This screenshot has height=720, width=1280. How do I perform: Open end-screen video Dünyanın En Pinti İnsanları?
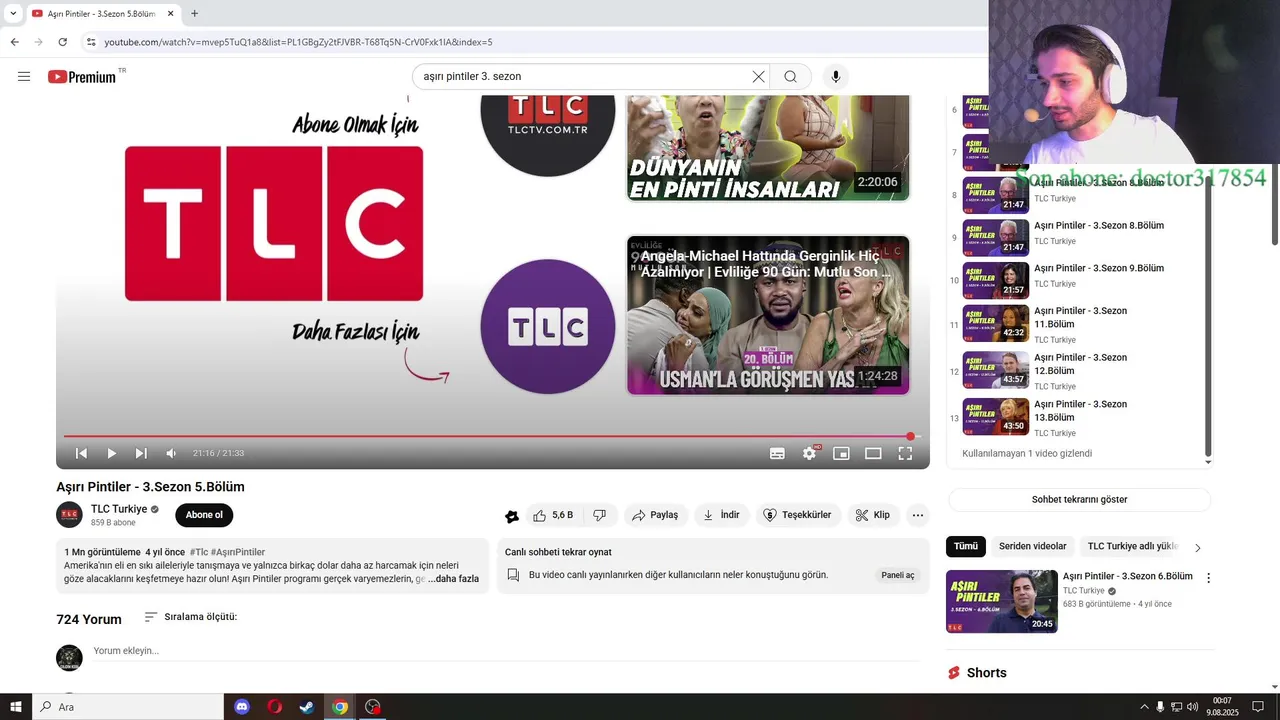pyautogui.click(x=768, y=148)
